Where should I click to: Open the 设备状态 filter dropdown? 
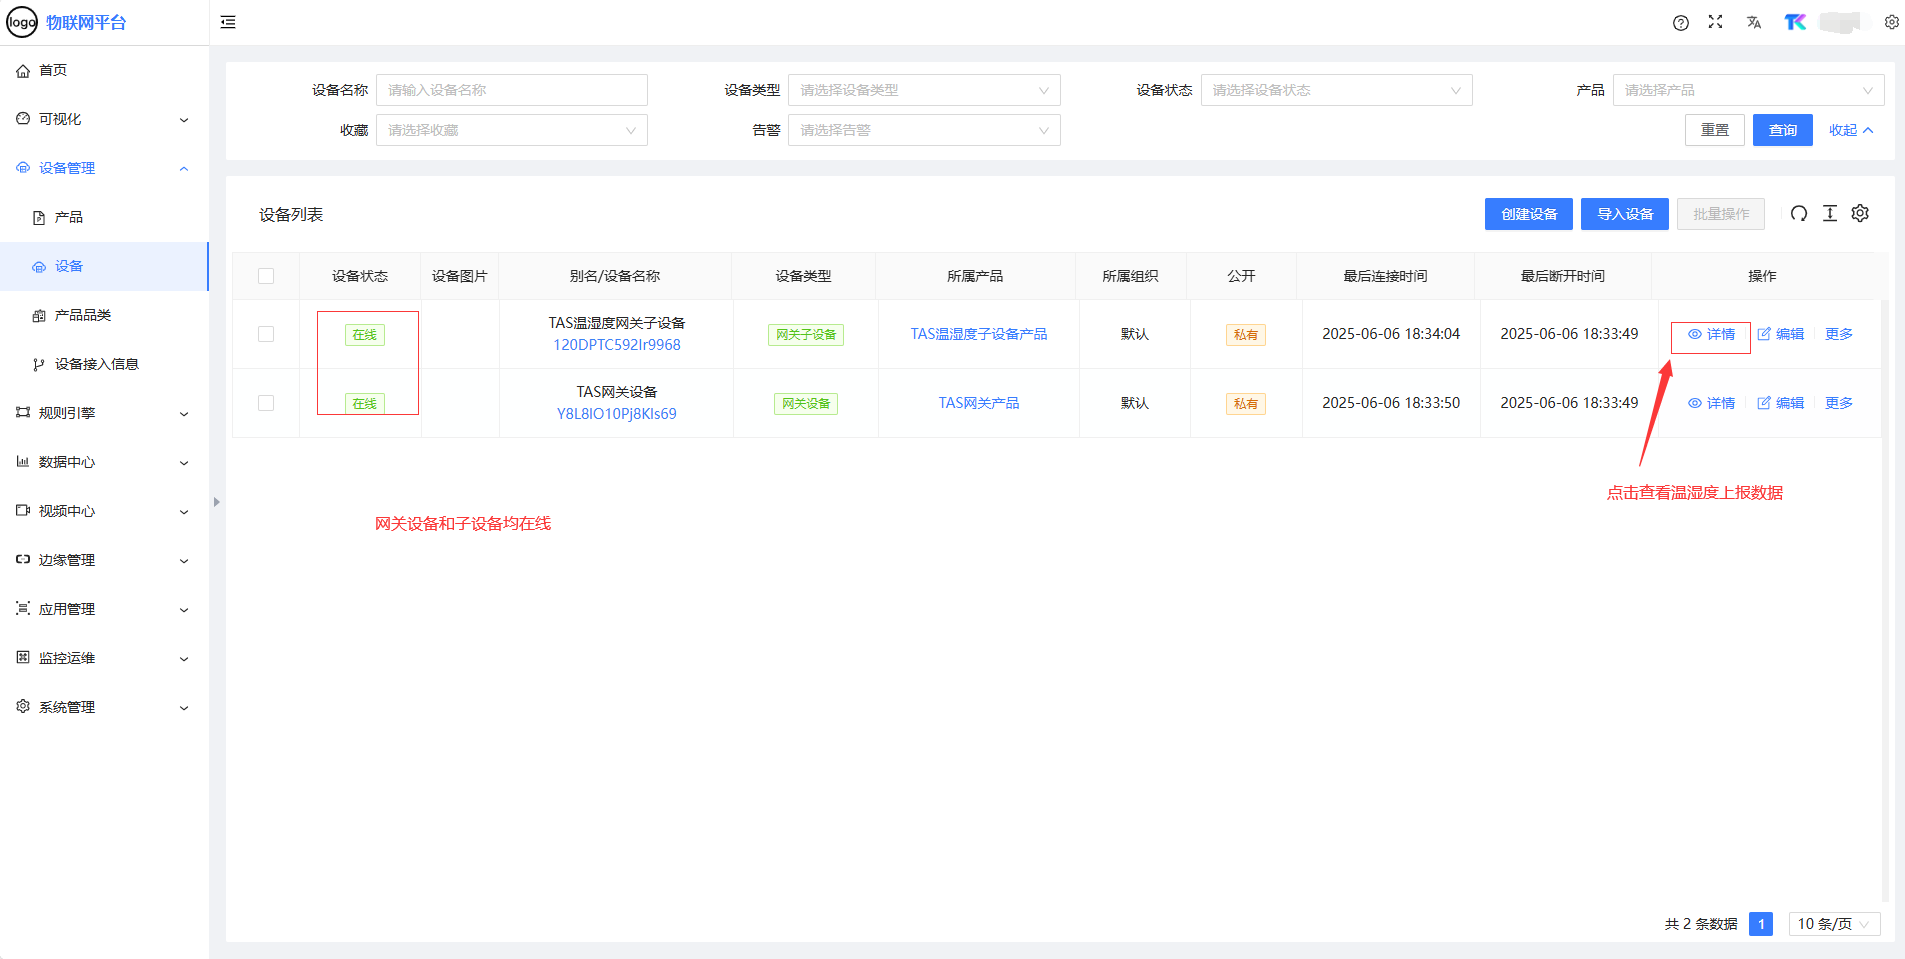pos(1335,90)
